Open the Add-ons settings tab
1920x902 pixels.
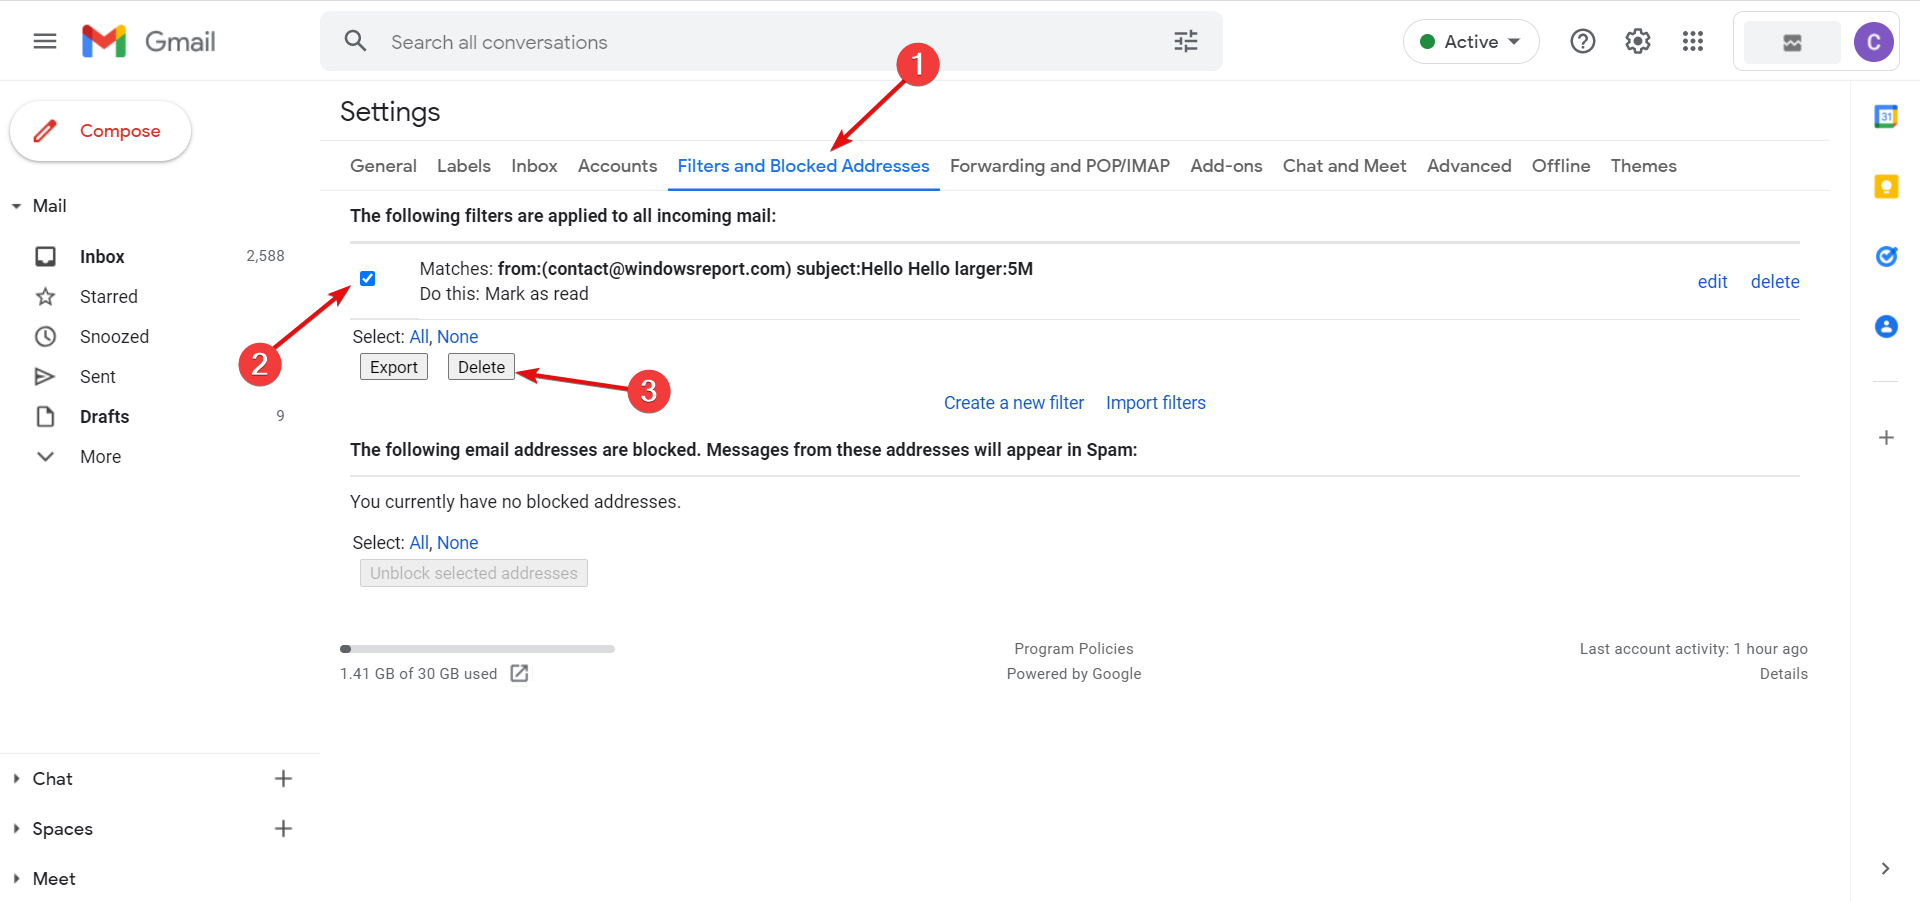[1226, 166]
